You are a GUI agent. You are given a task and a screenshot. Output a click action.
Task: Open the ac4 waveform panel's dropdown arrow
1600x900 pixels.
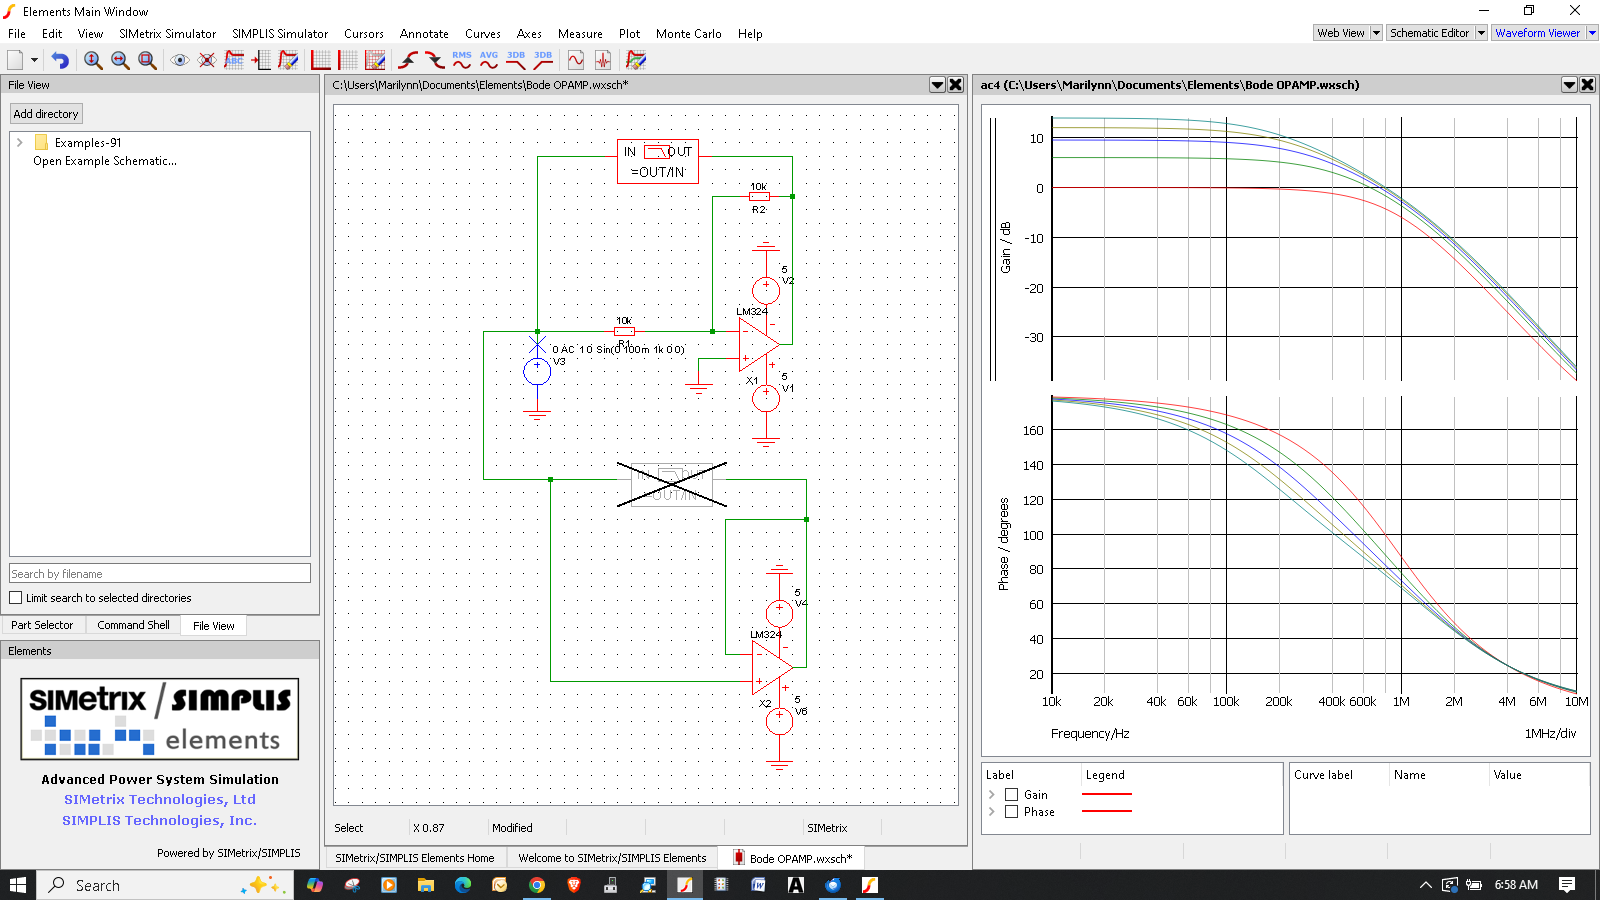(1569, 85)
